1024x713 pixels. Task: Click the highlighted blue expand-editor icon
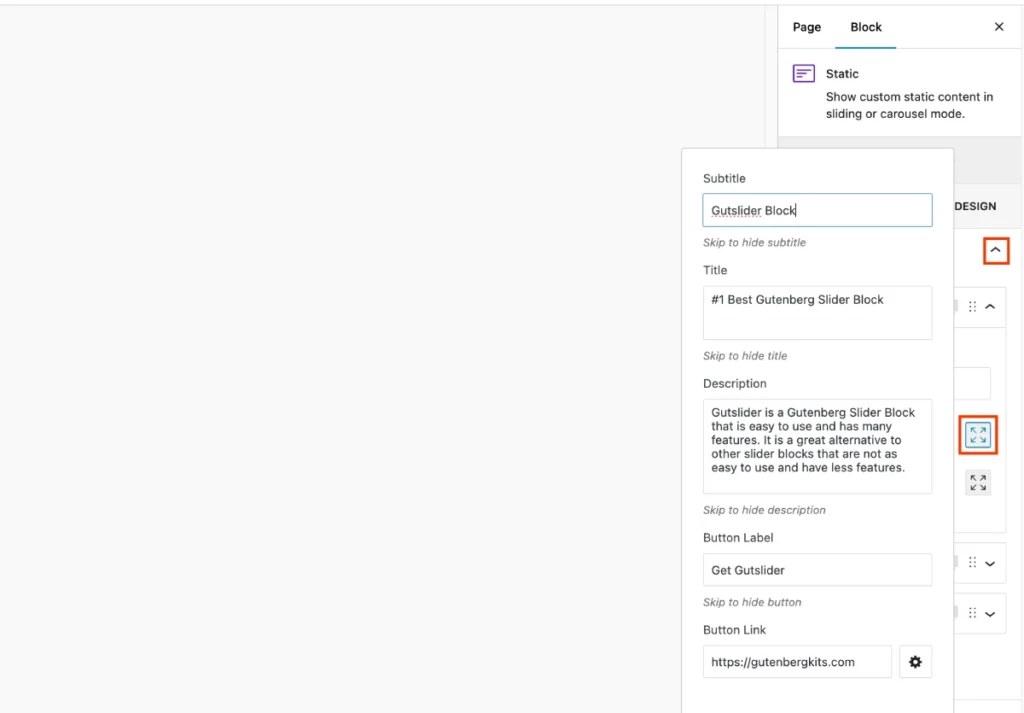tap(978, 435)
